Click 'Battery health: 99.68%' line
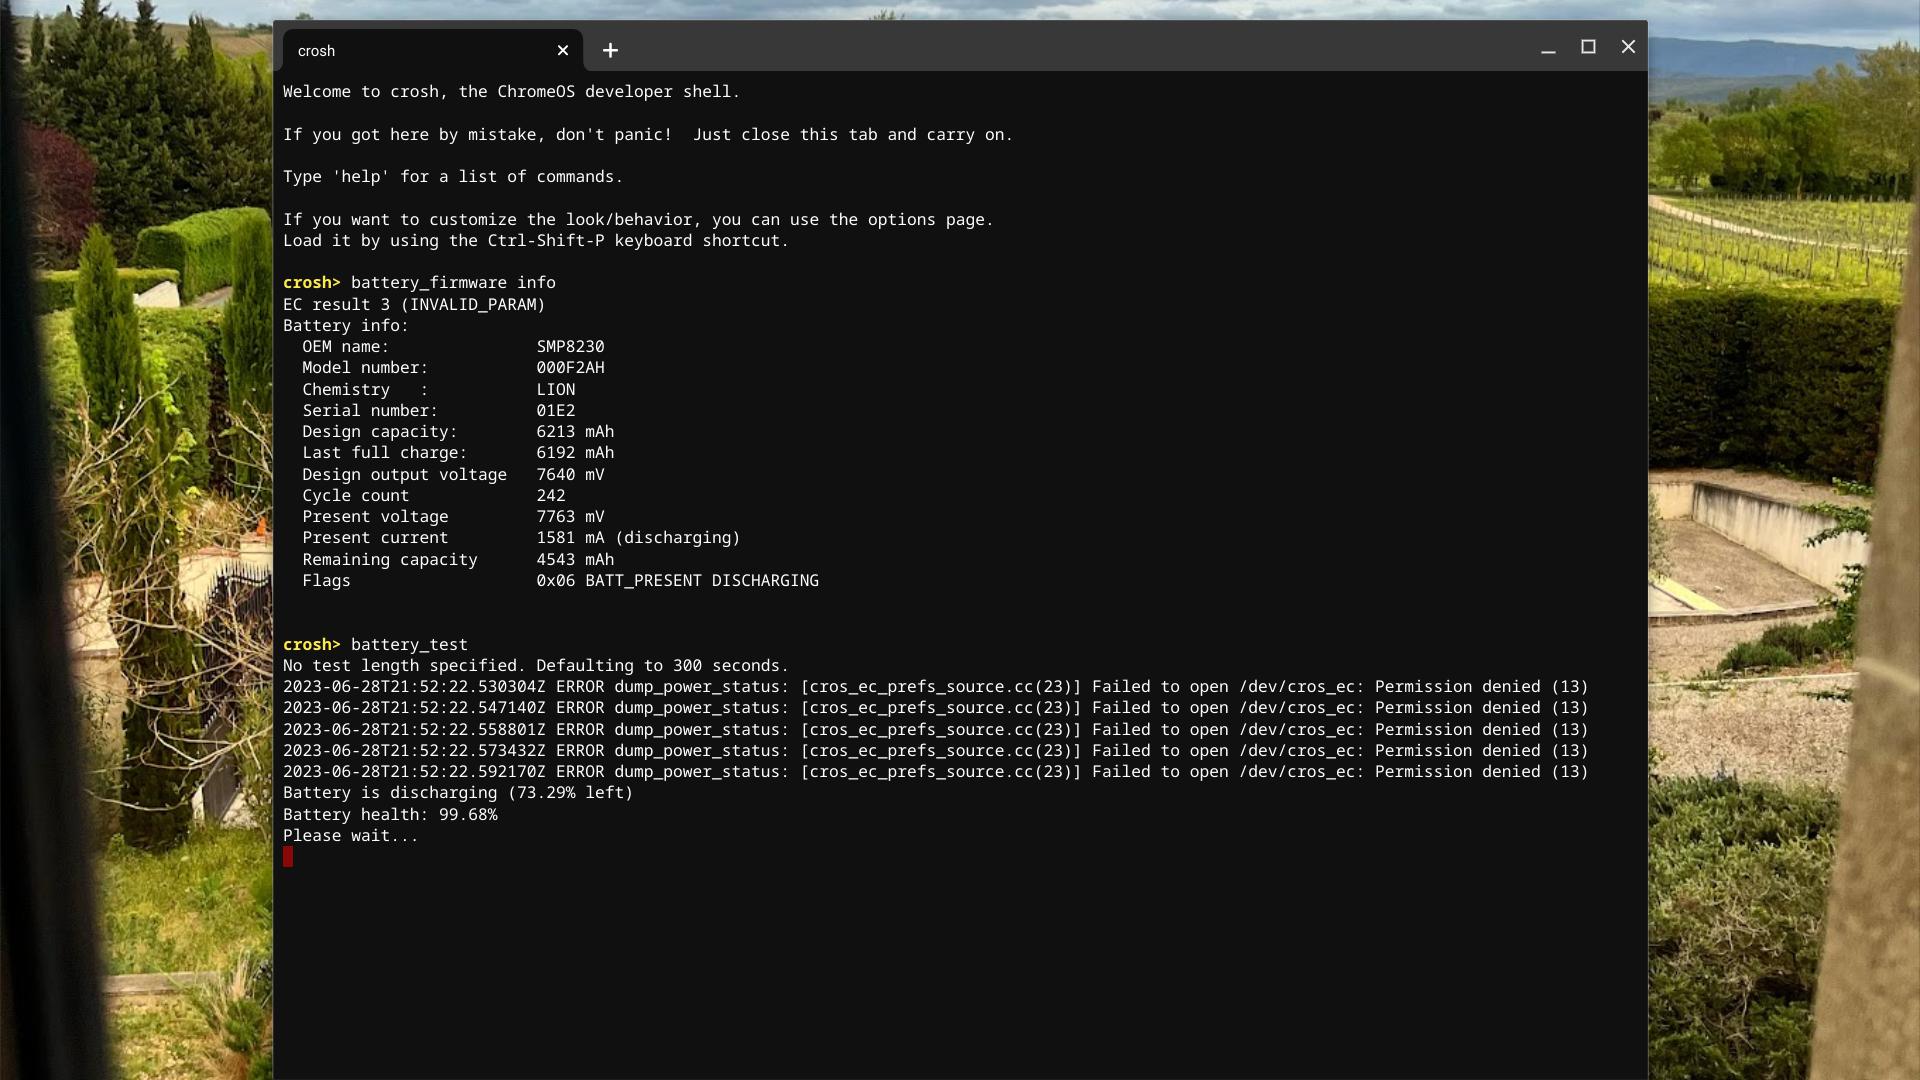Image resolution: width=1920 pixels, height=1080 pixels. (x=390, y=815)
